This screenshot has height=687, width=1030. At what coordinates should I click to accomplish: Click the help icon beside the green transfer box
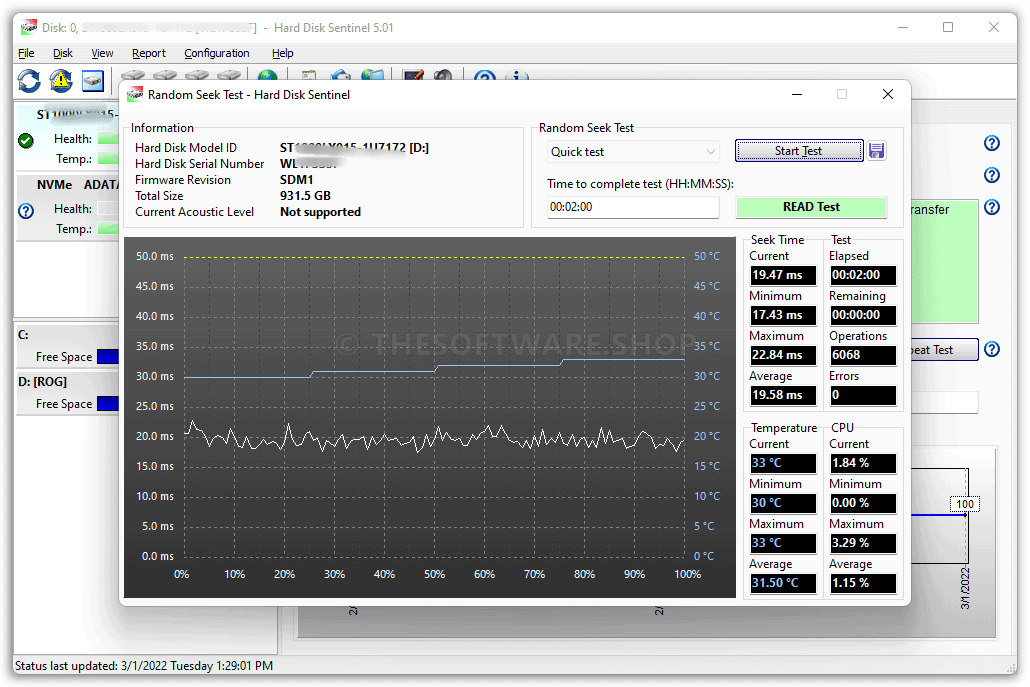992,207
